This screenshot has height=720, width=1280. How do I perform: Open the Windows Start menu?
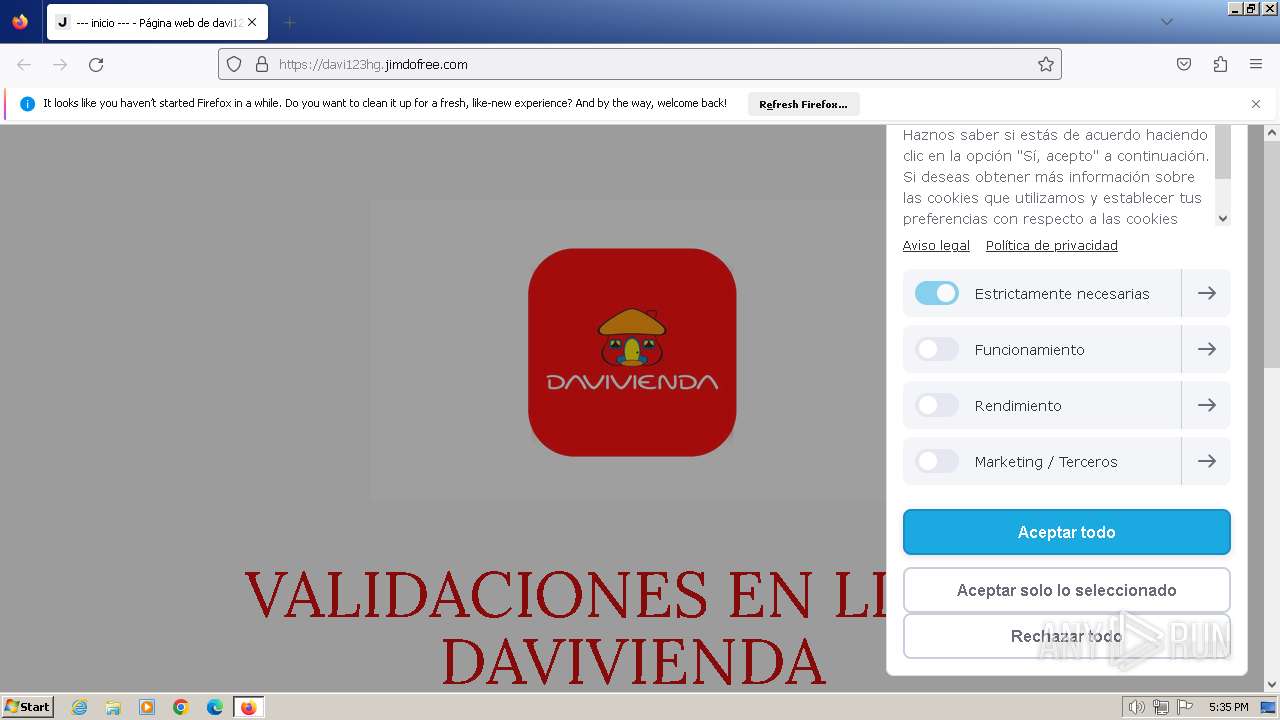coord(28,707)
